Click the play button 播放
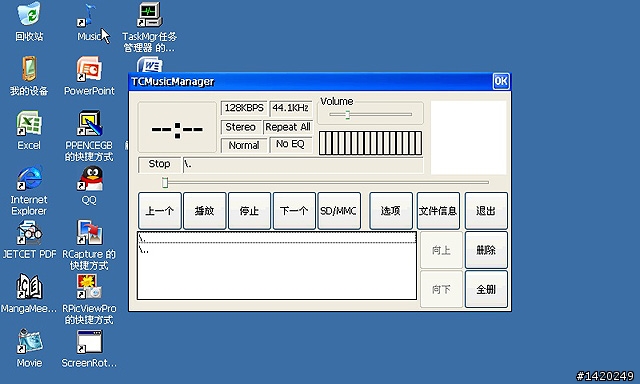Screen dimensions: 640x384 tap(204, 211)
